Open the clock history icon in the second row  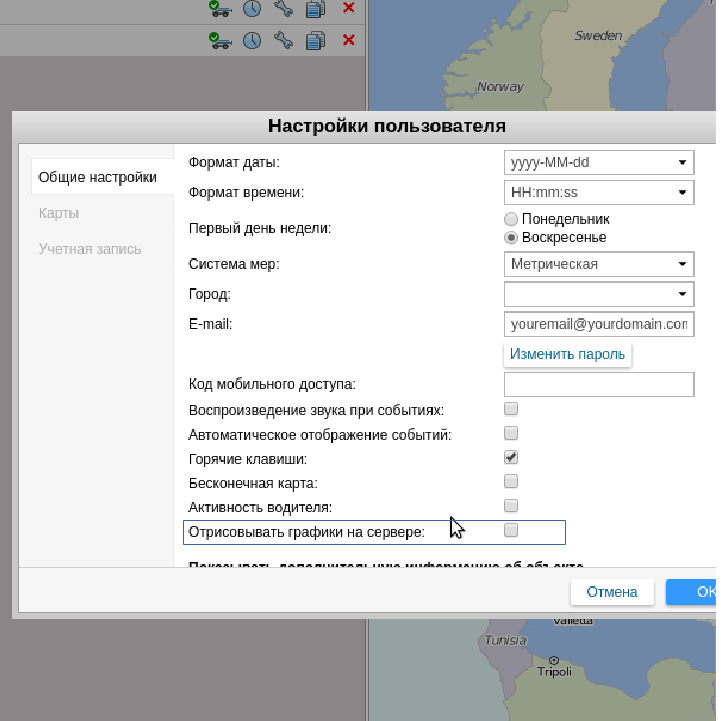click(x=252, y=40)
